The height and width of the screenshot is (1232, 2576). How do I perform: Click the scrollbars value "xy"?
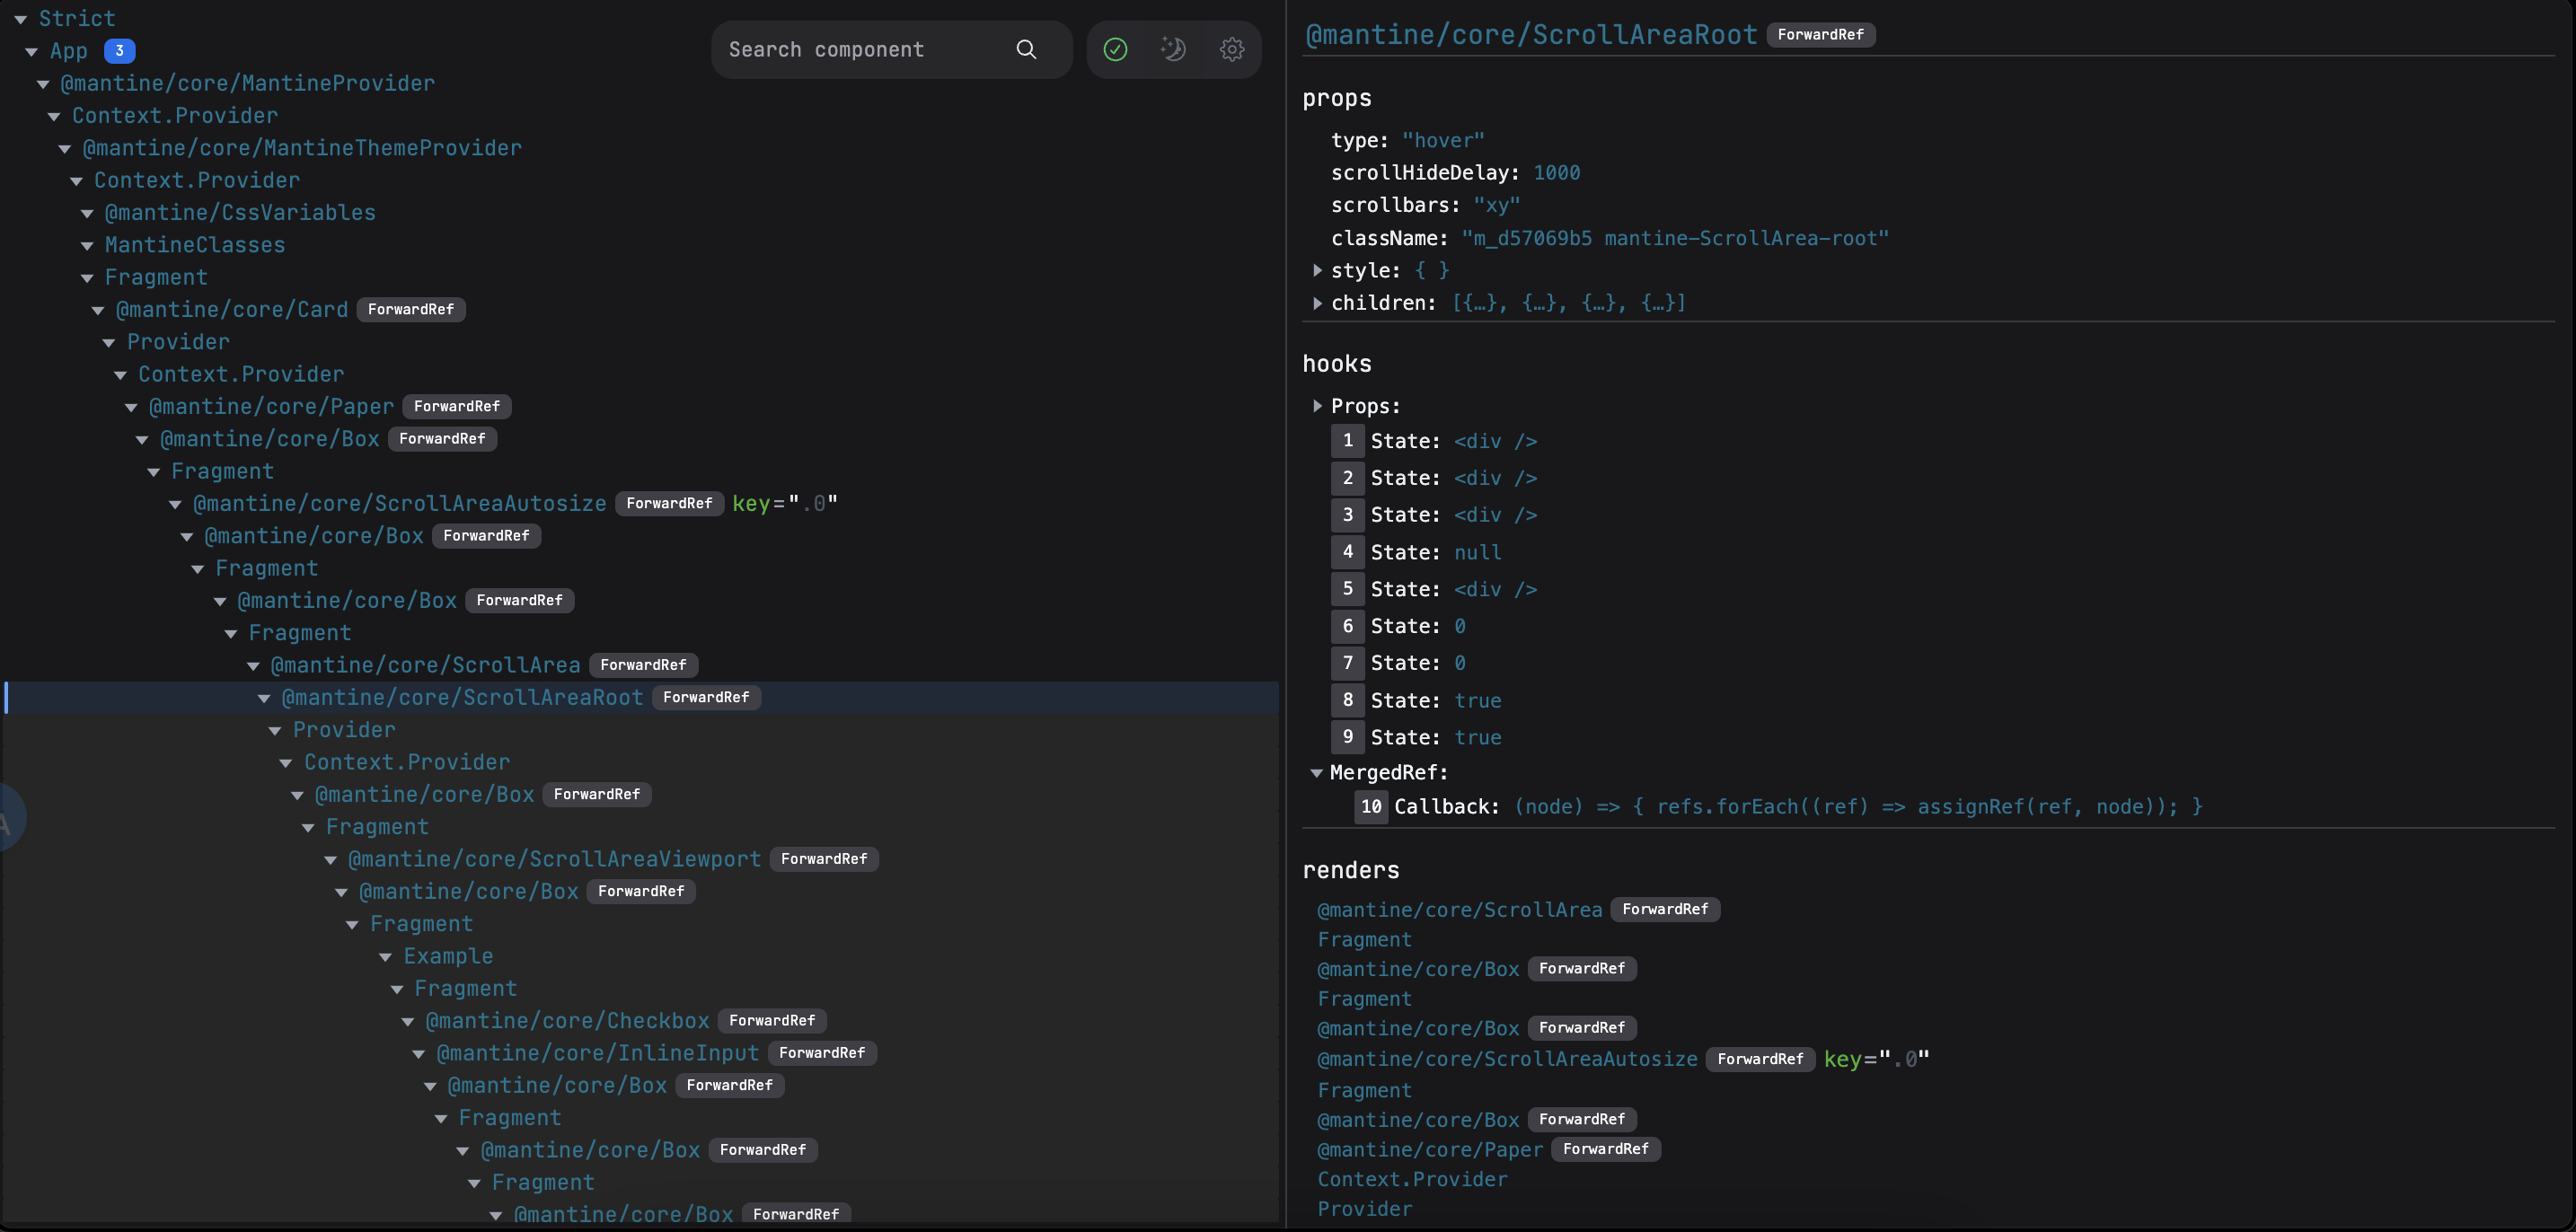[x=1496, y=205]
